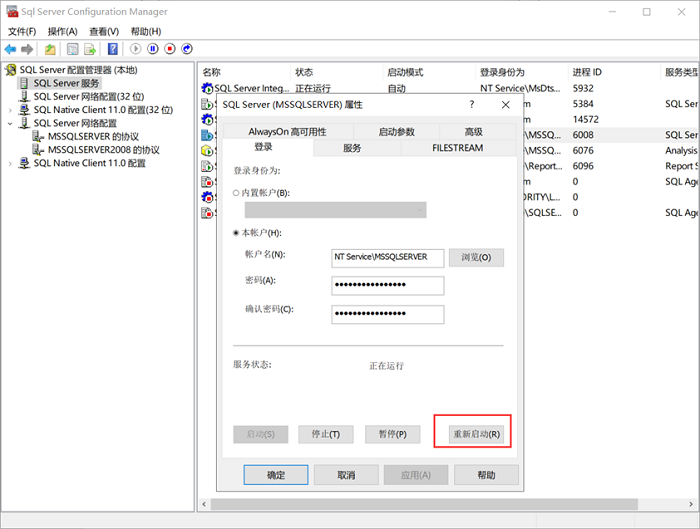
Task: Click the 确定 button
Action: [276, 475]
